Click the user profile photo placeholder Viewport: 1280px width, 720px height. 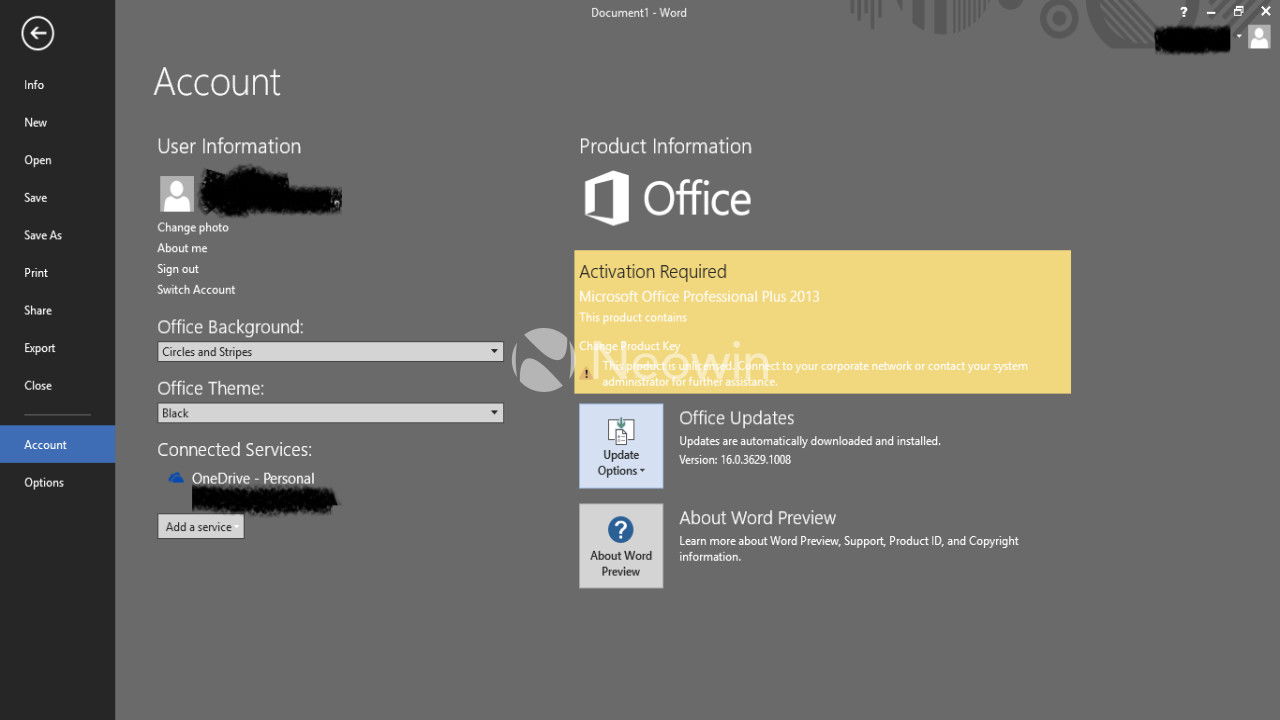click(177, 194)
